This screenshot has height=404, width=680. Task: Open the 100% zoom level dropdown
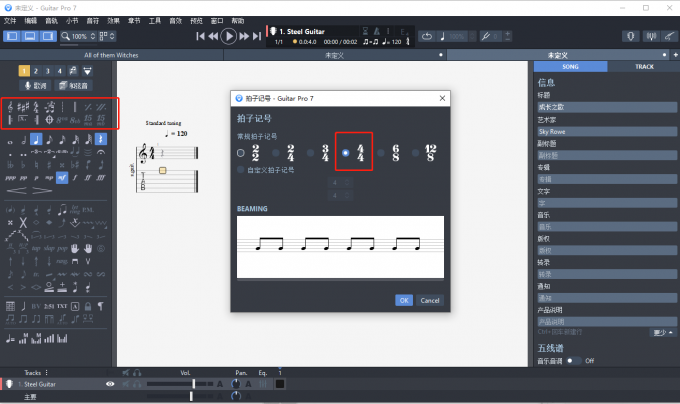tap(82, 36)
